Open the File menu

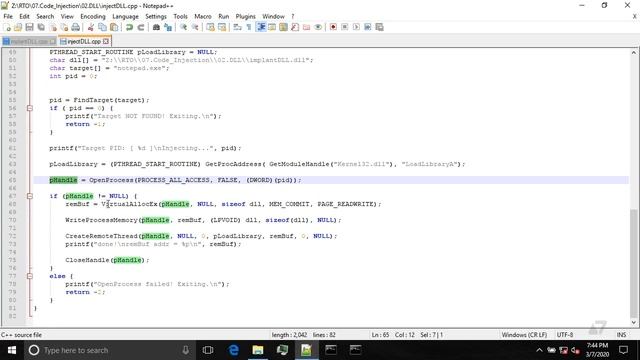(x=8, y=16)
